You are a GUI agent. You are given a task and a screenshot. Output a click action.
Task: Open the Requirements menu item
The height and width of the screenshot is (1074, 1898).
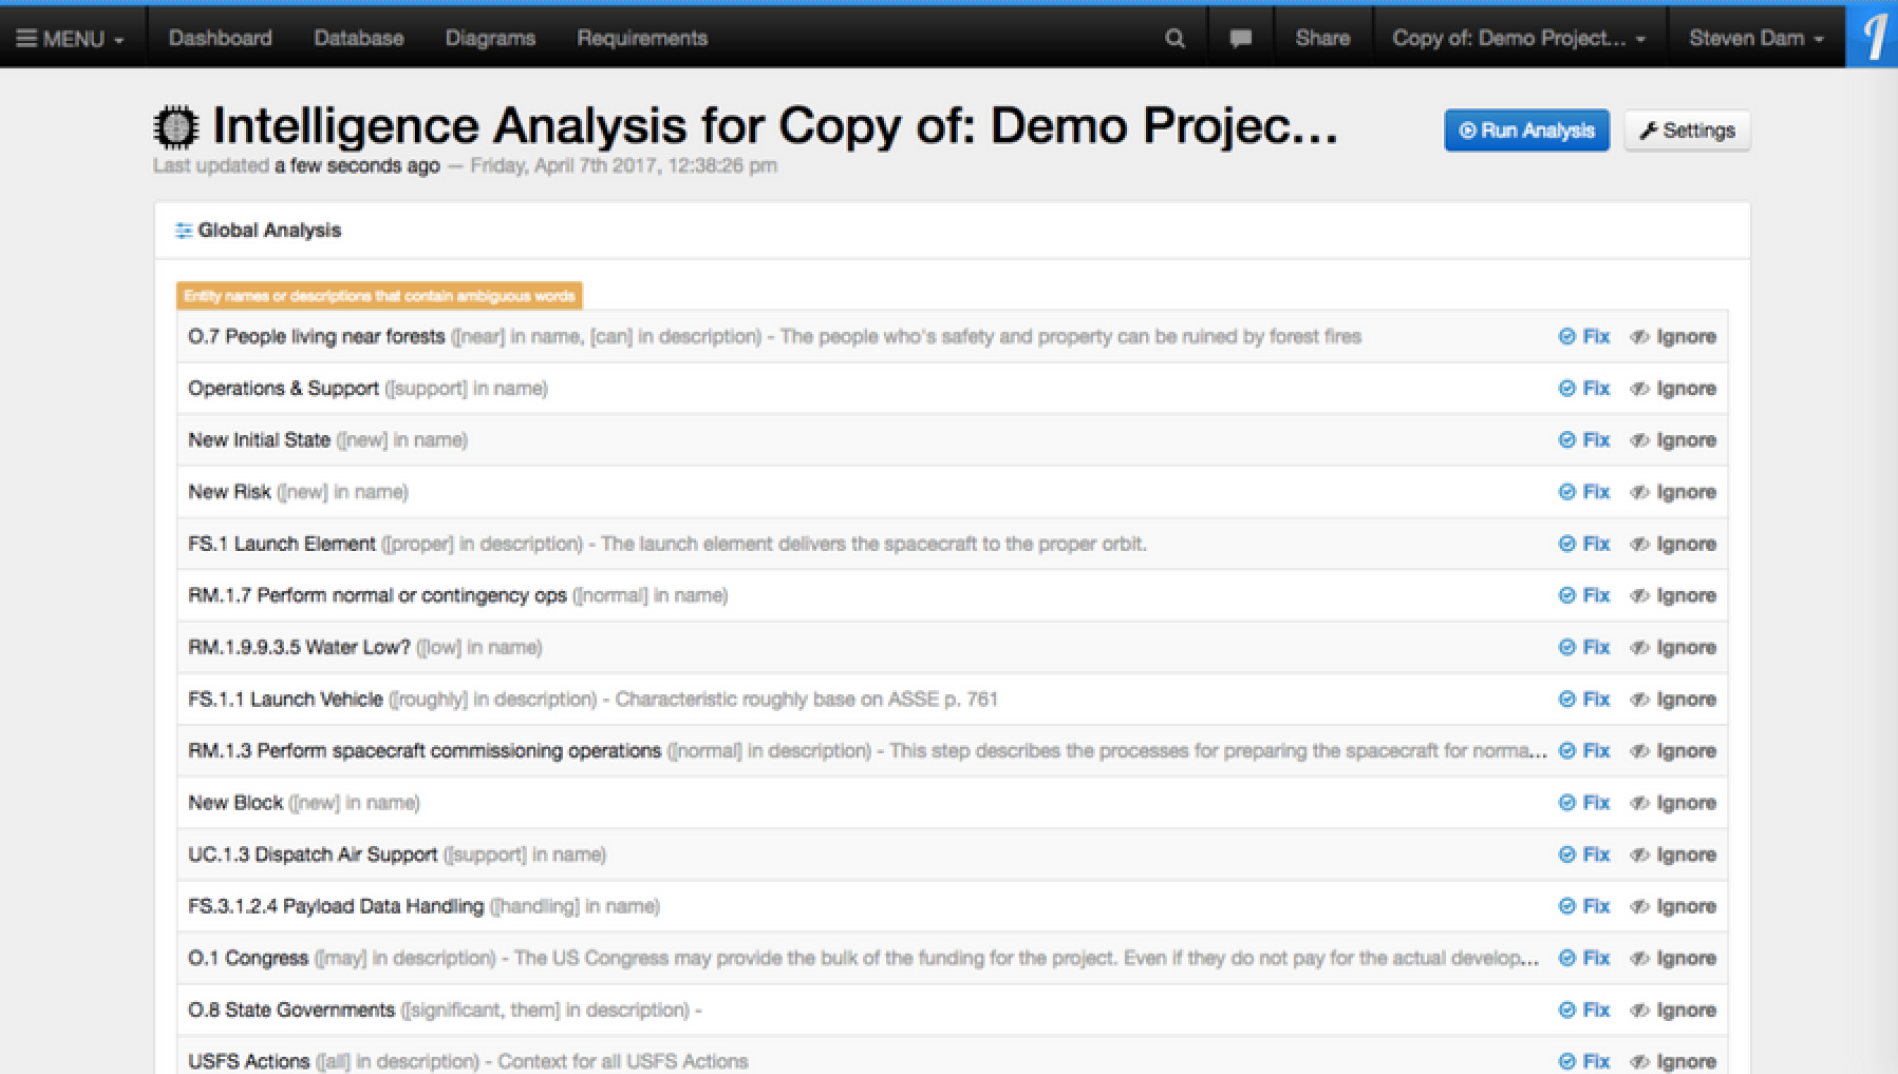tap(642, 38)
